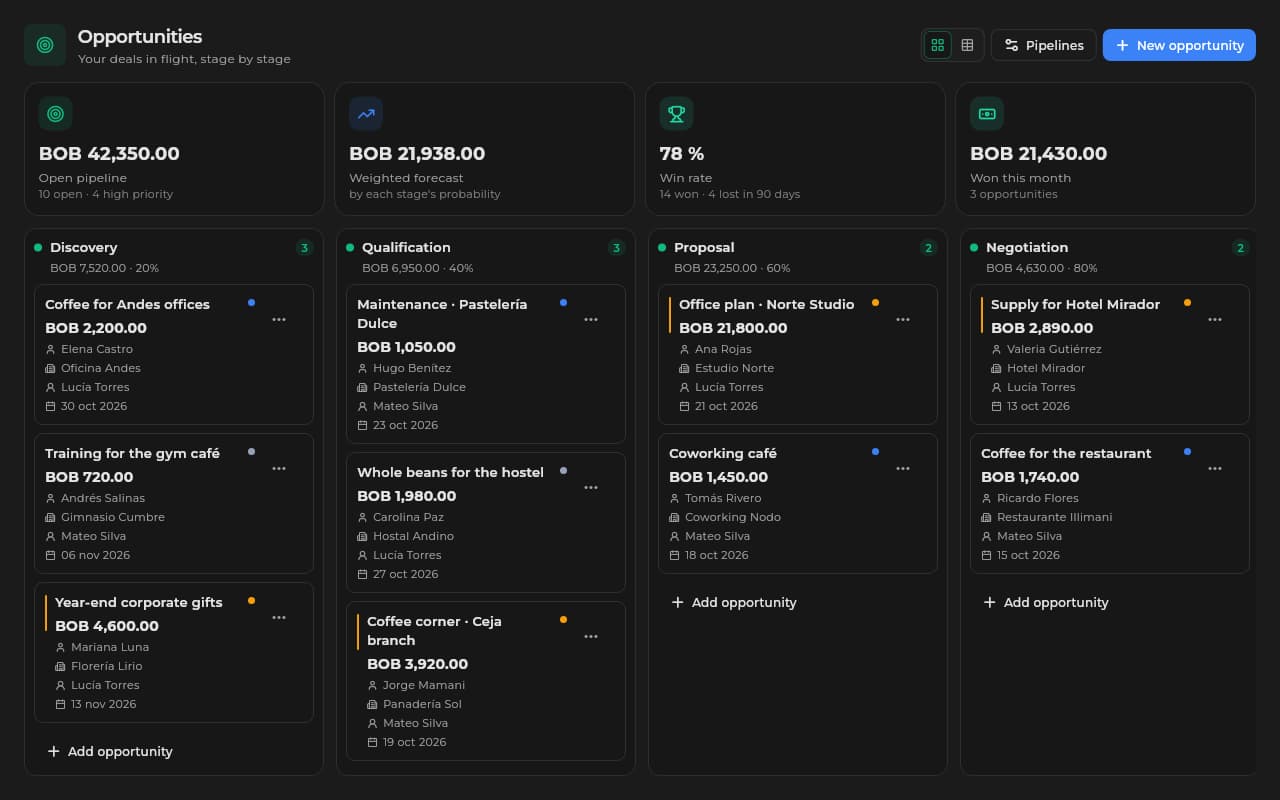Click the company icon beside Gimnasio Cumbre
1280x800 pixels.
(50, 517)
